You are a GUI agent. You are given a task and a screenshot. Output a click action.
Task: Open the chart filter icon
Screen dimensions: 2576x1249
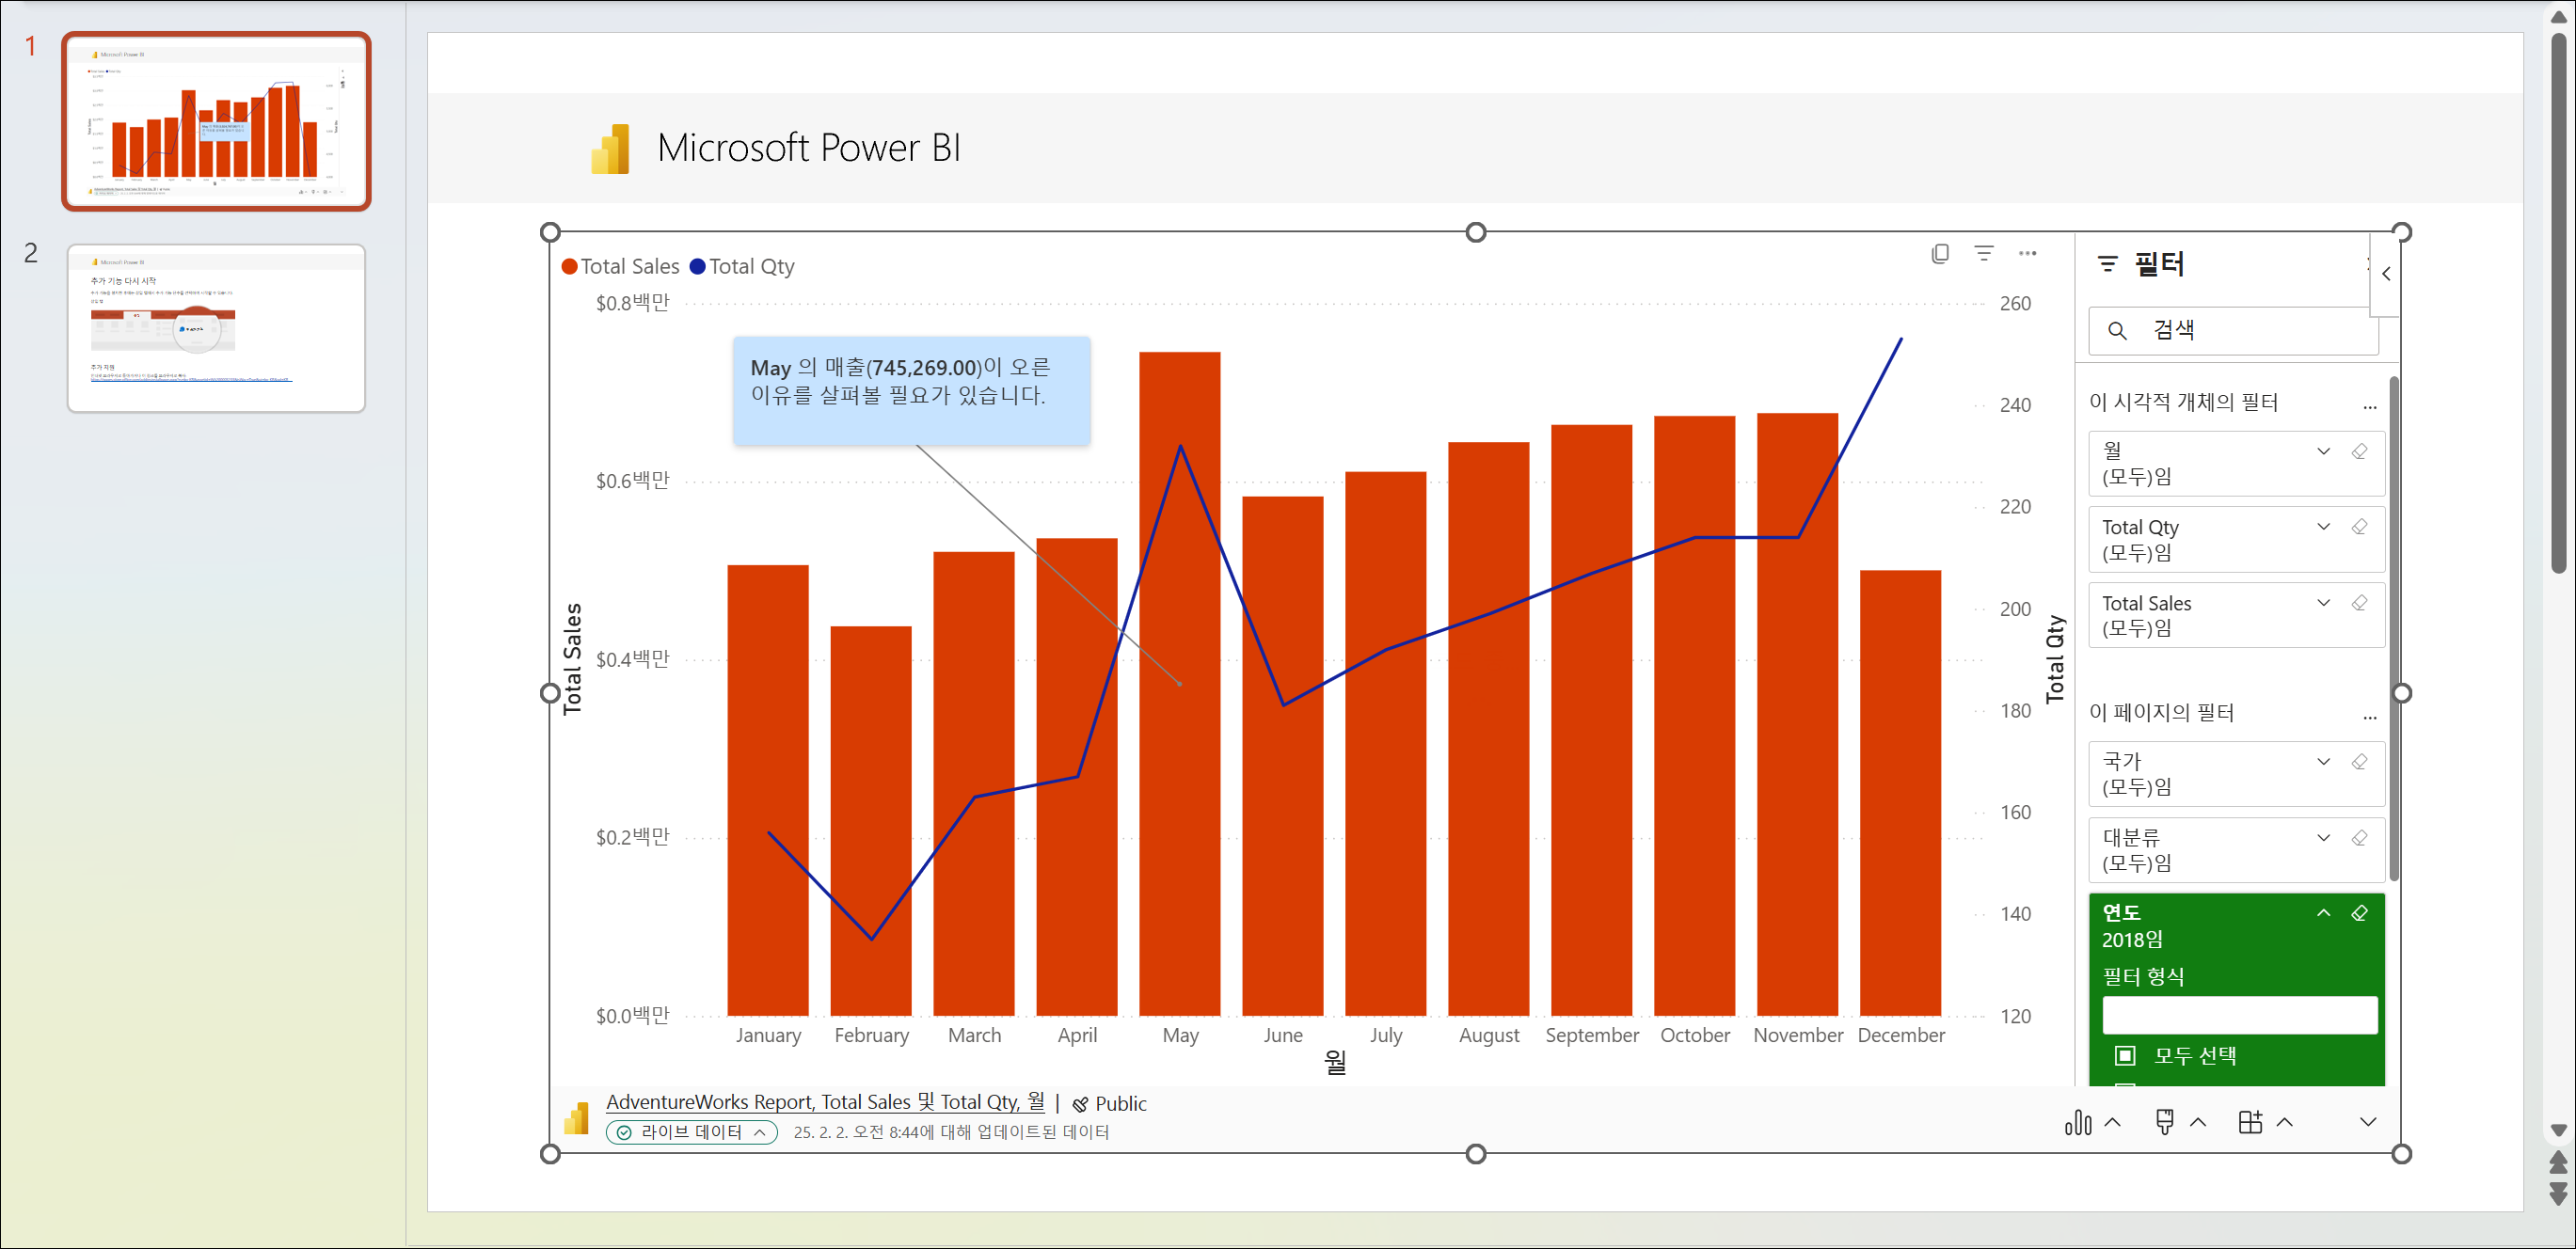pos(1984,254)
